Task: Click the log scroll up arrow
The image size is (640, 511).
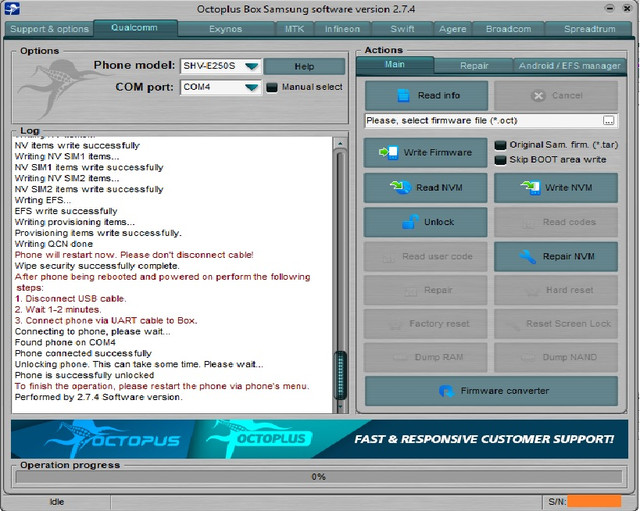Action: (x=340, y=143)
